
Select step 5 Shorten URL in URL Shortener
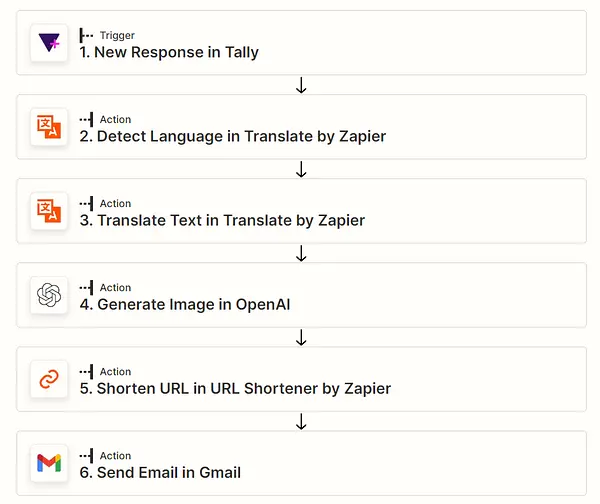click(301, 379)
